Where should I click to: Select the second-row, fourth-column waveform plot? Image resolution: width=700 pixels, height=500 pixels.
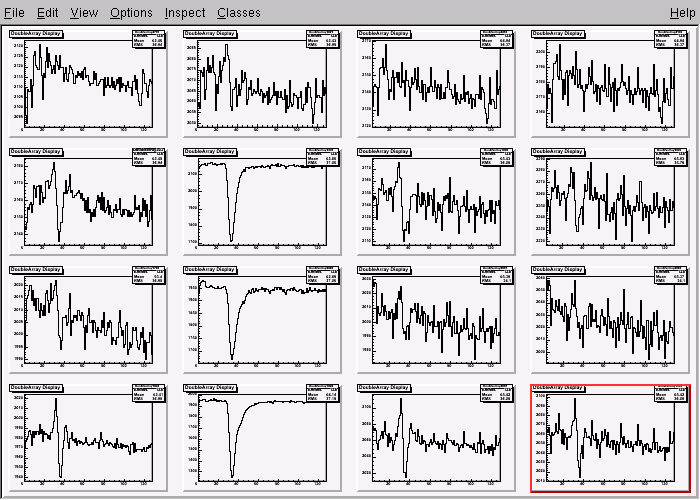point(610,201)
